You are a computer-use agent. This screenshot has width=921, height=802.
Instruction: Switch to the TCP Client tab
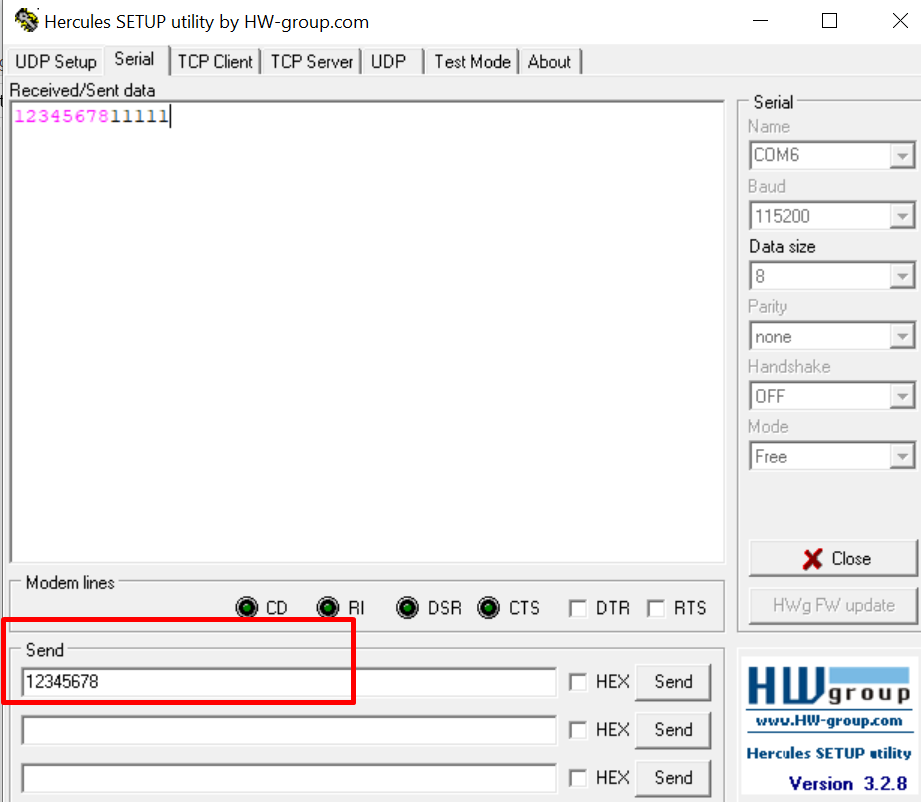[215, 61]
